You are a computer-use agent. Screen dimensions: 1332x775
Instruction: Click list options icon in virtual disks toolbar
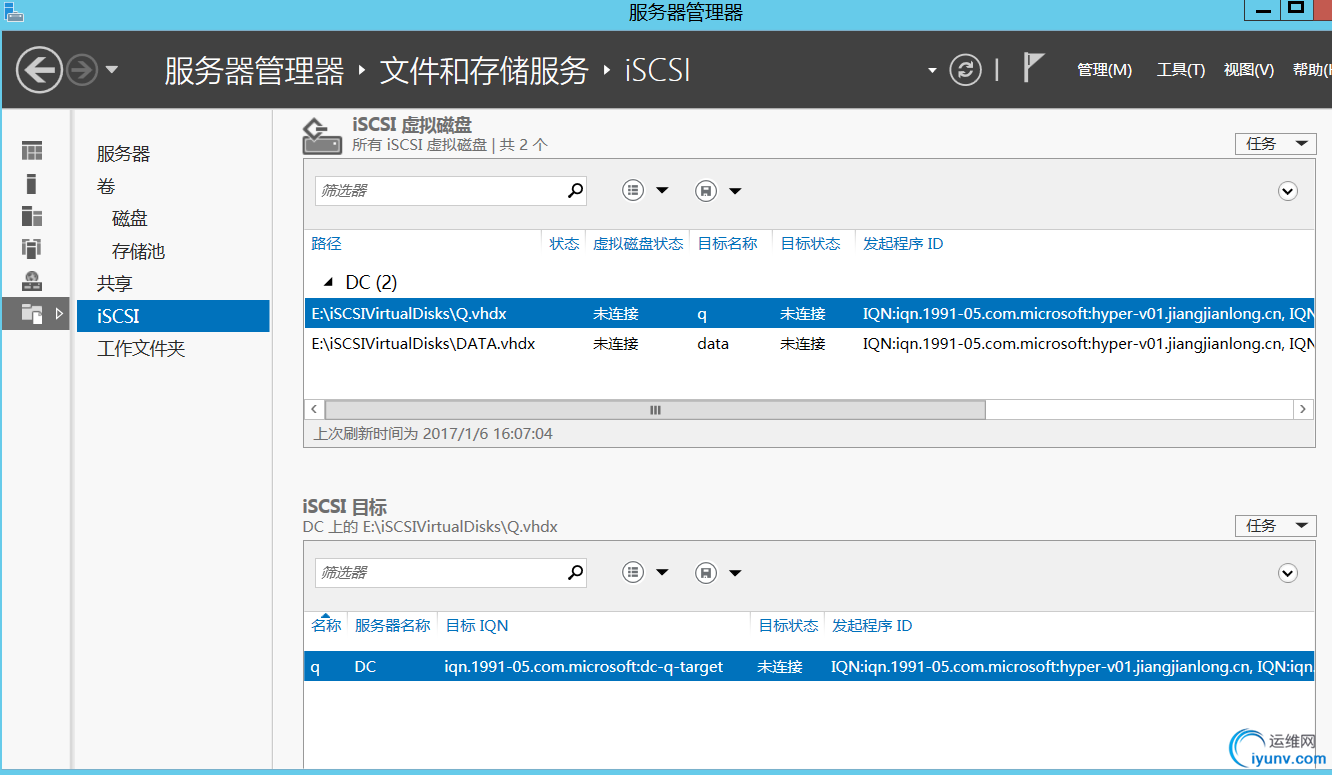pyautogui.click(x=633, y=191)
